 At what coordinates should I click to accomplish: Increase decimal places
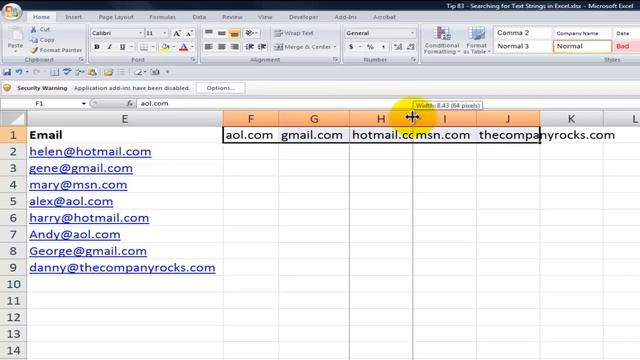point(398,47)
